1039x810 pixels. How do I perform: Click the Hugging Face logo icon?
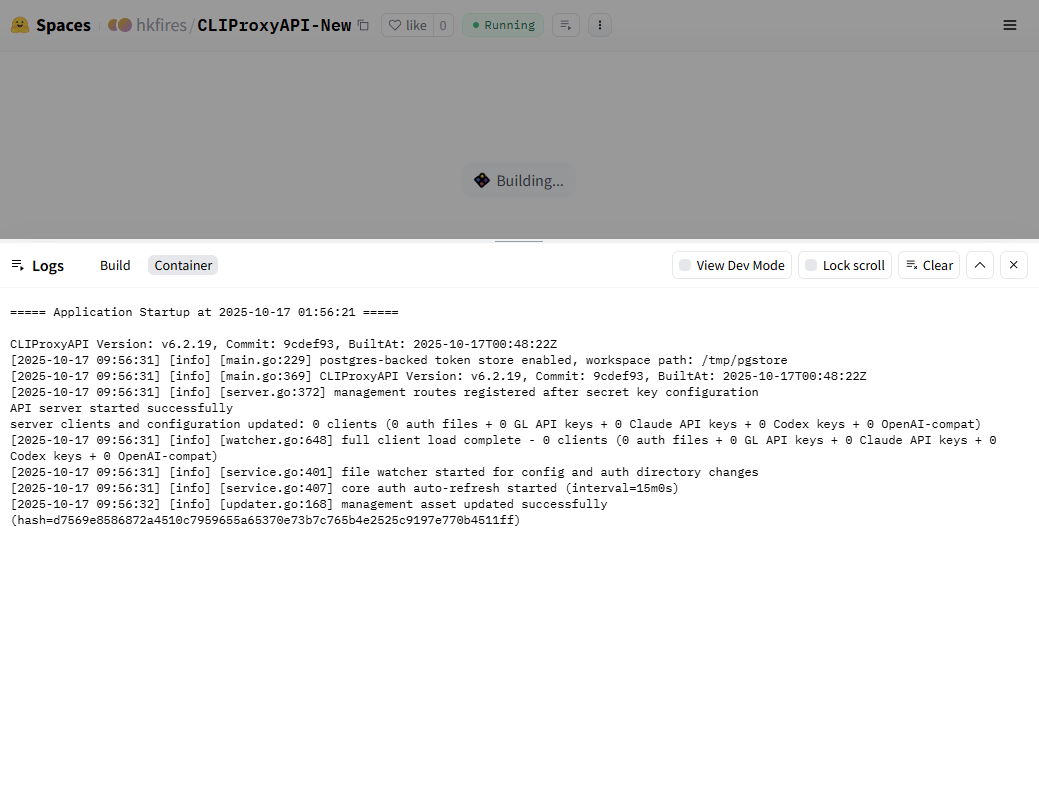pos(20,25)
